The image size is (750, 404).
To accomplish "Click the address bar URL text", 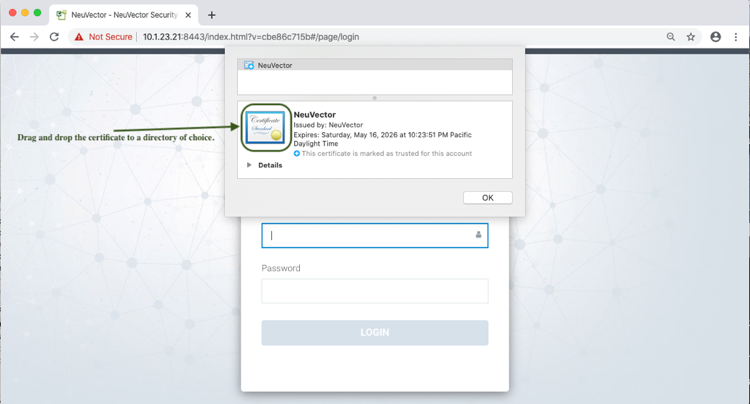I will (x=250, y=37).
